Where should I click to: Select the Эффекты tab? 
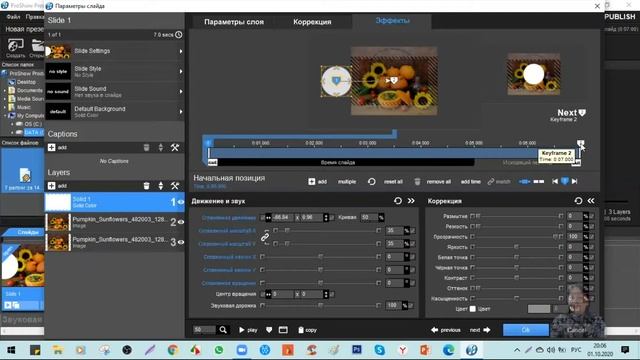pyautogui.click(x=392, y=20)
